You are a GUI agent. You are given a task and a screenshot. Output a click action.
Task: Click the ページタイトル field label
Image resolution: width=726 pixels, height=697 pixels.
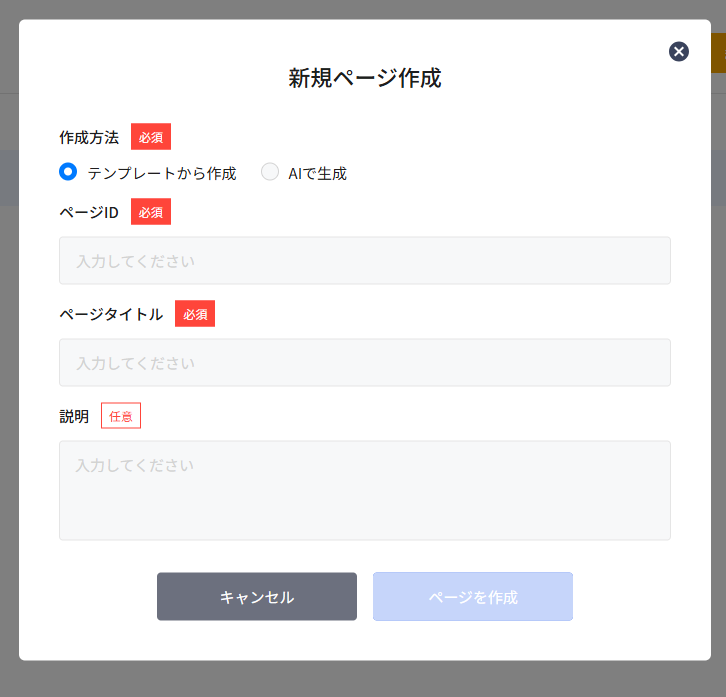[x=111, y=314]
